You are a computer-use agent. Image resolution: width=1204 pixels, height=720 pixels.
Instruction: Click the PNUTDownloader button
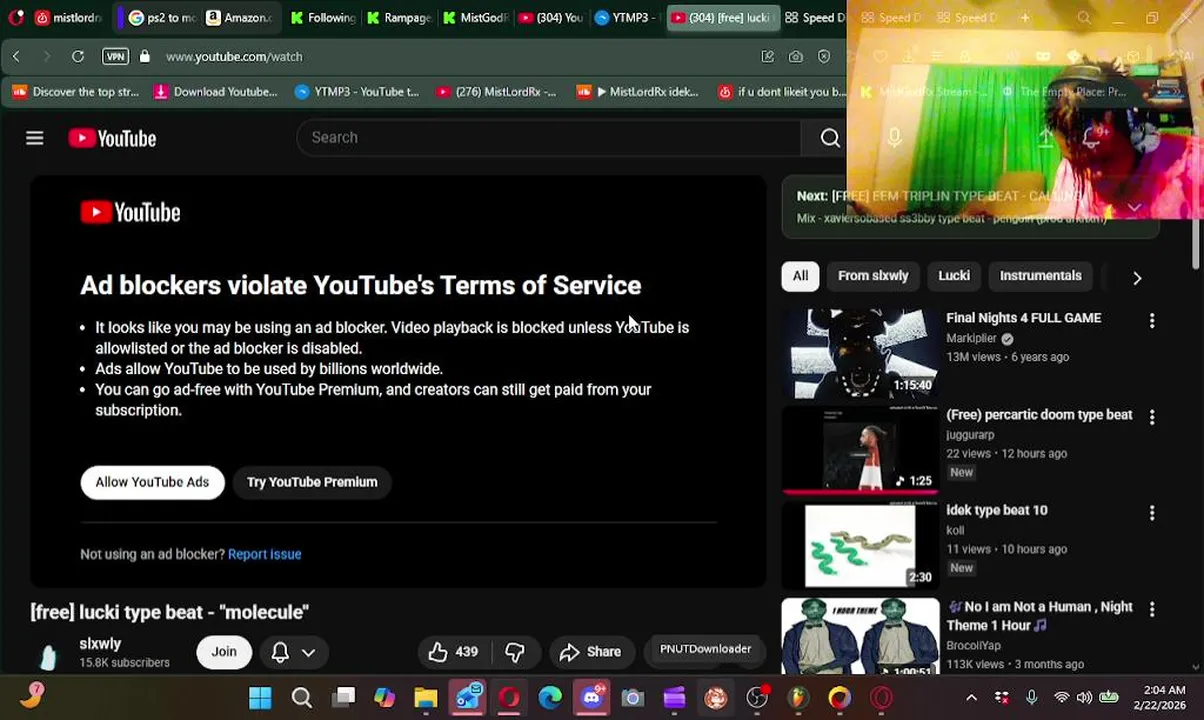[705, 649]
